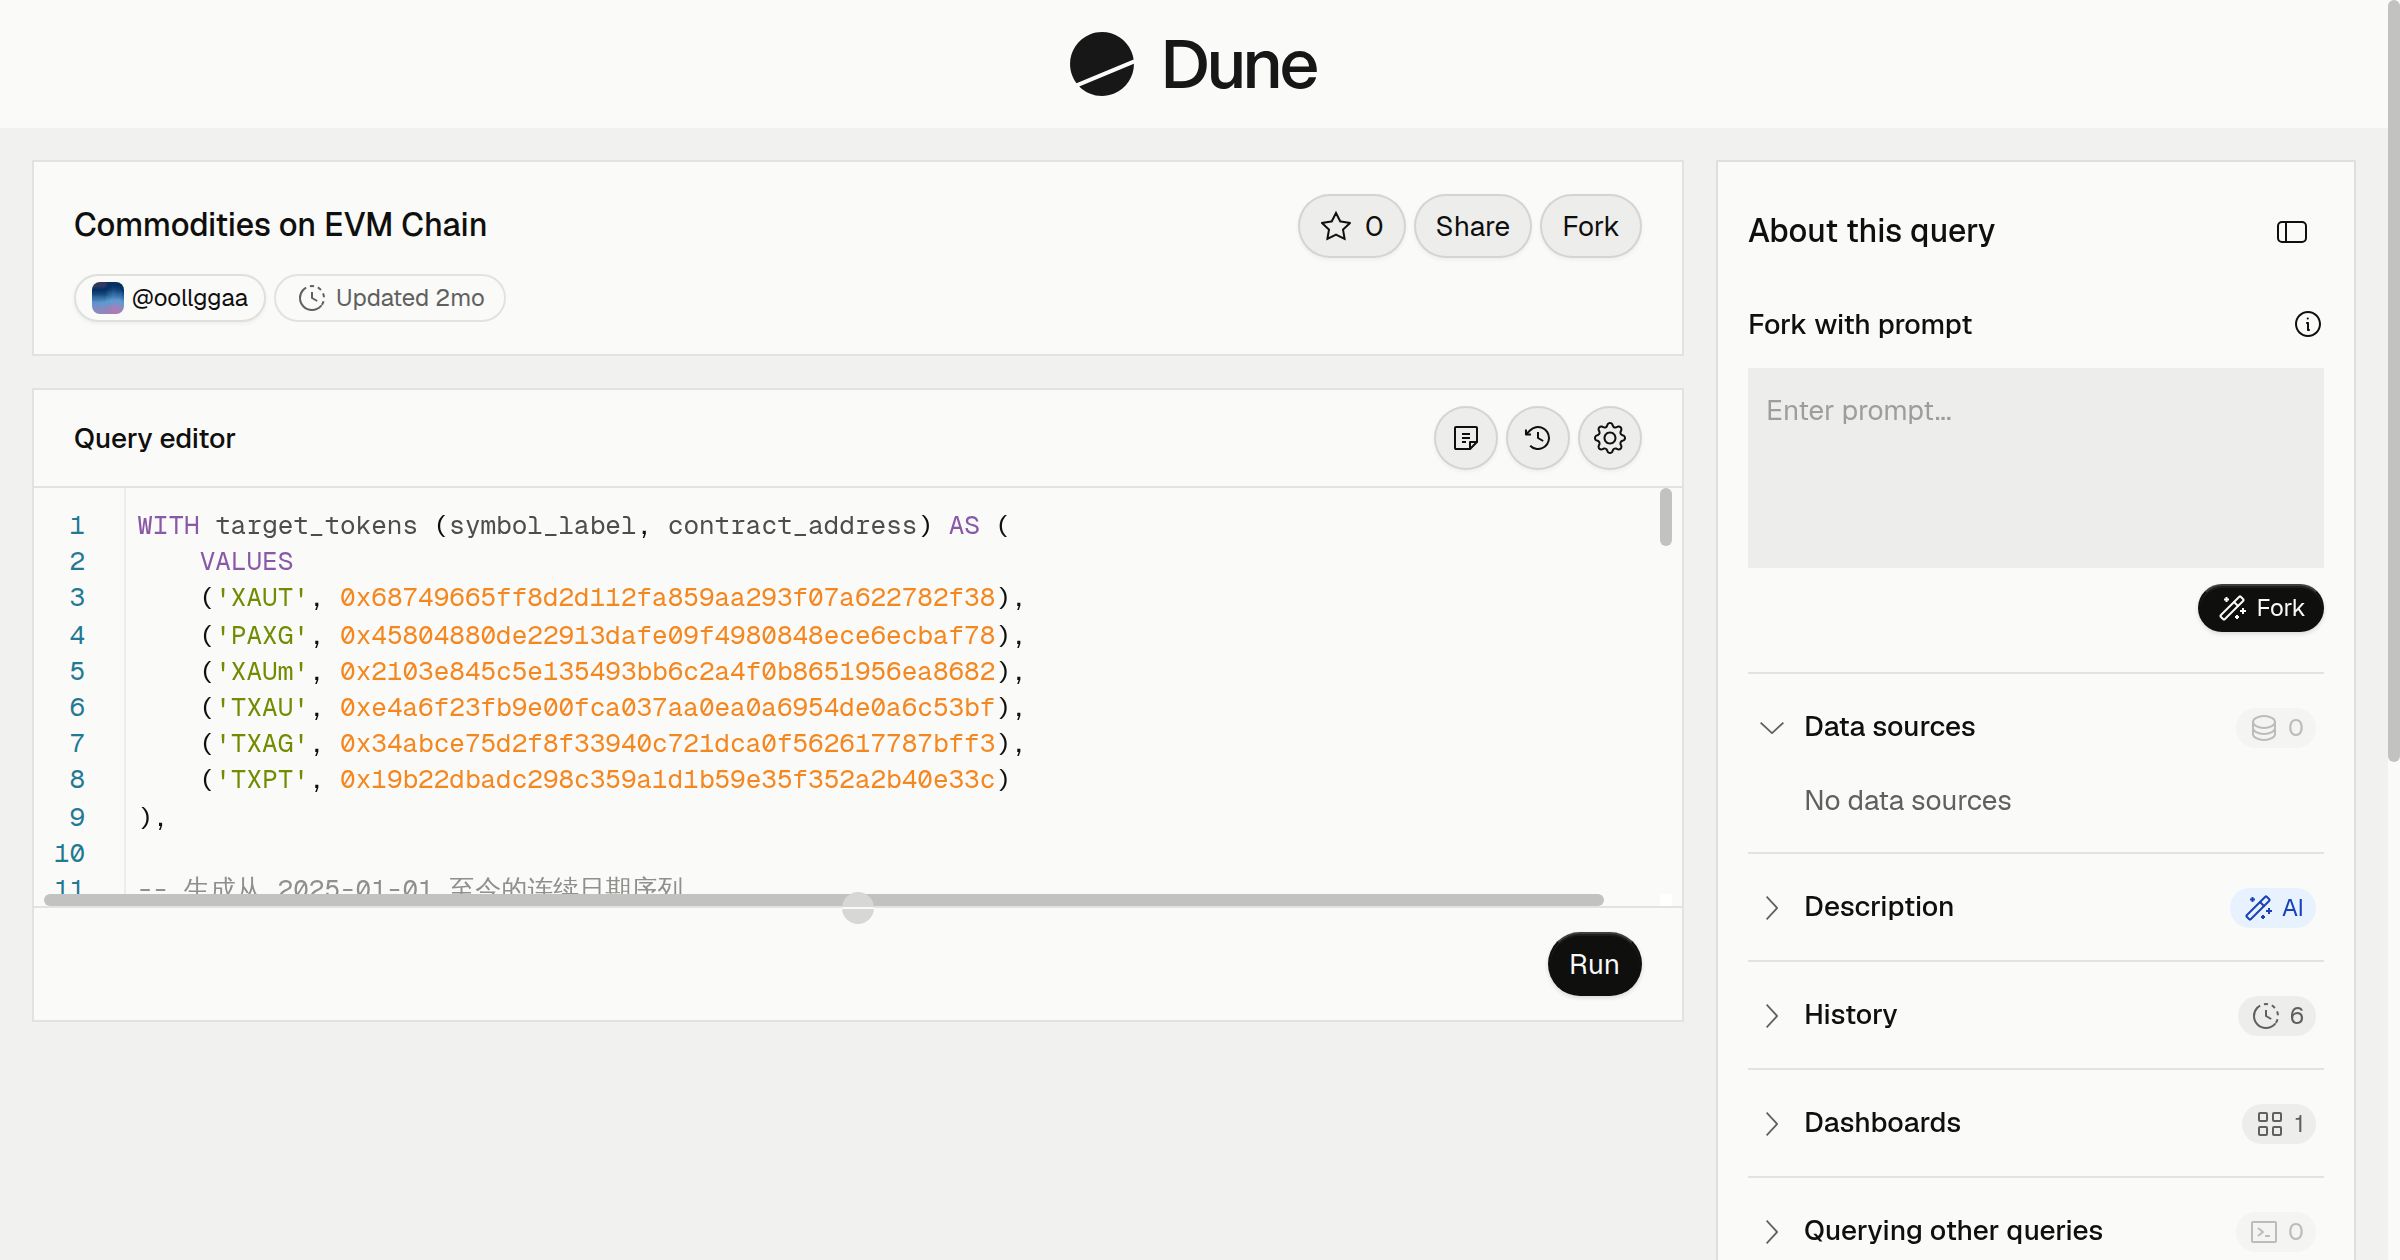This screenshot has height=1260, width=2400.
Task: Star the Commodities on EVM Chain query
Action: [x=1352, y=226]
